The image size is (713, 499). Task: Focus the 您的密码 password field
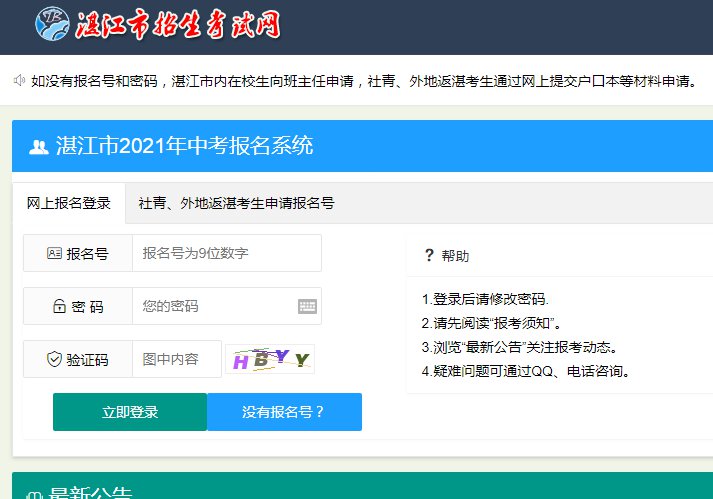click(227, 306)
